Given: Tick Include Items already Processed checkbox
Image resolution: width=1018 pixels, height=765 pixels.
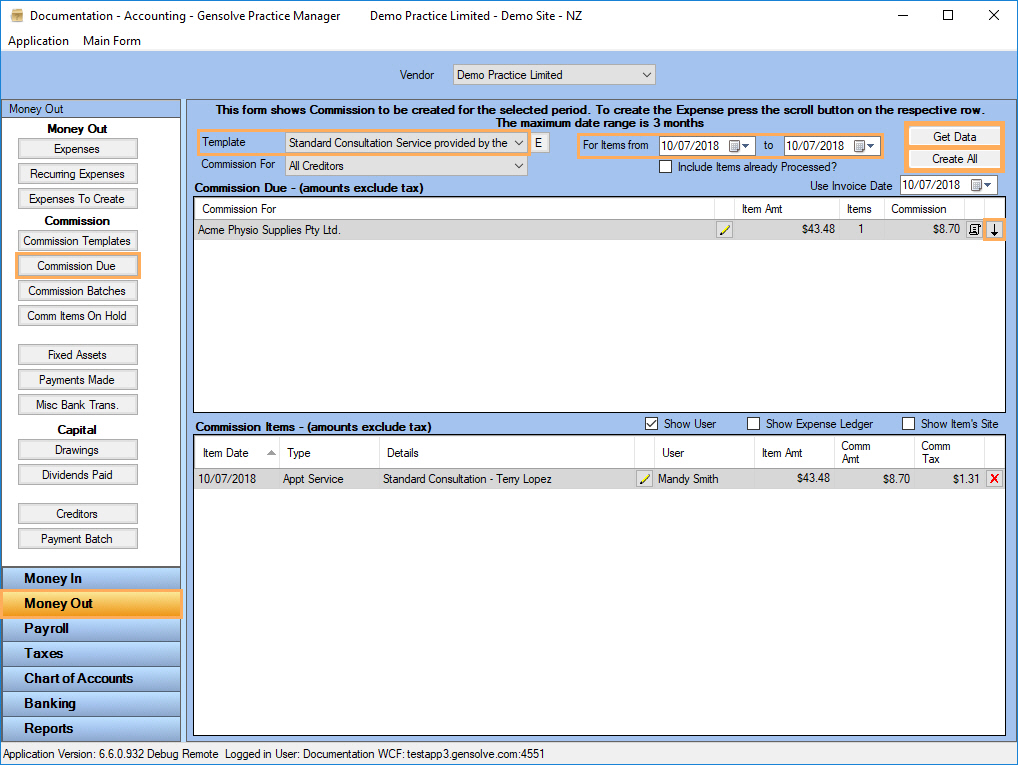Looking at the screenshot, I should pos(665,167).
